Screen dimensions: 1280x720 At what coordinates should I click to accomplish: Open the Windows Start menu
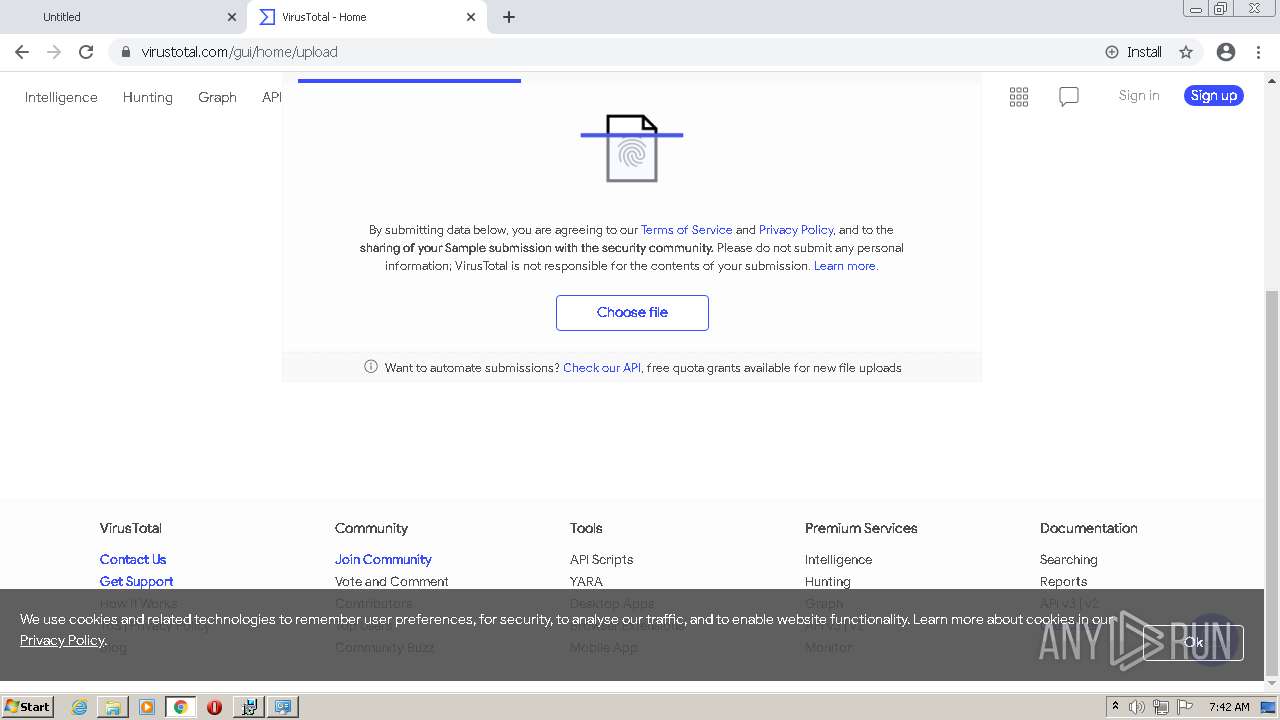coord(28,707)
